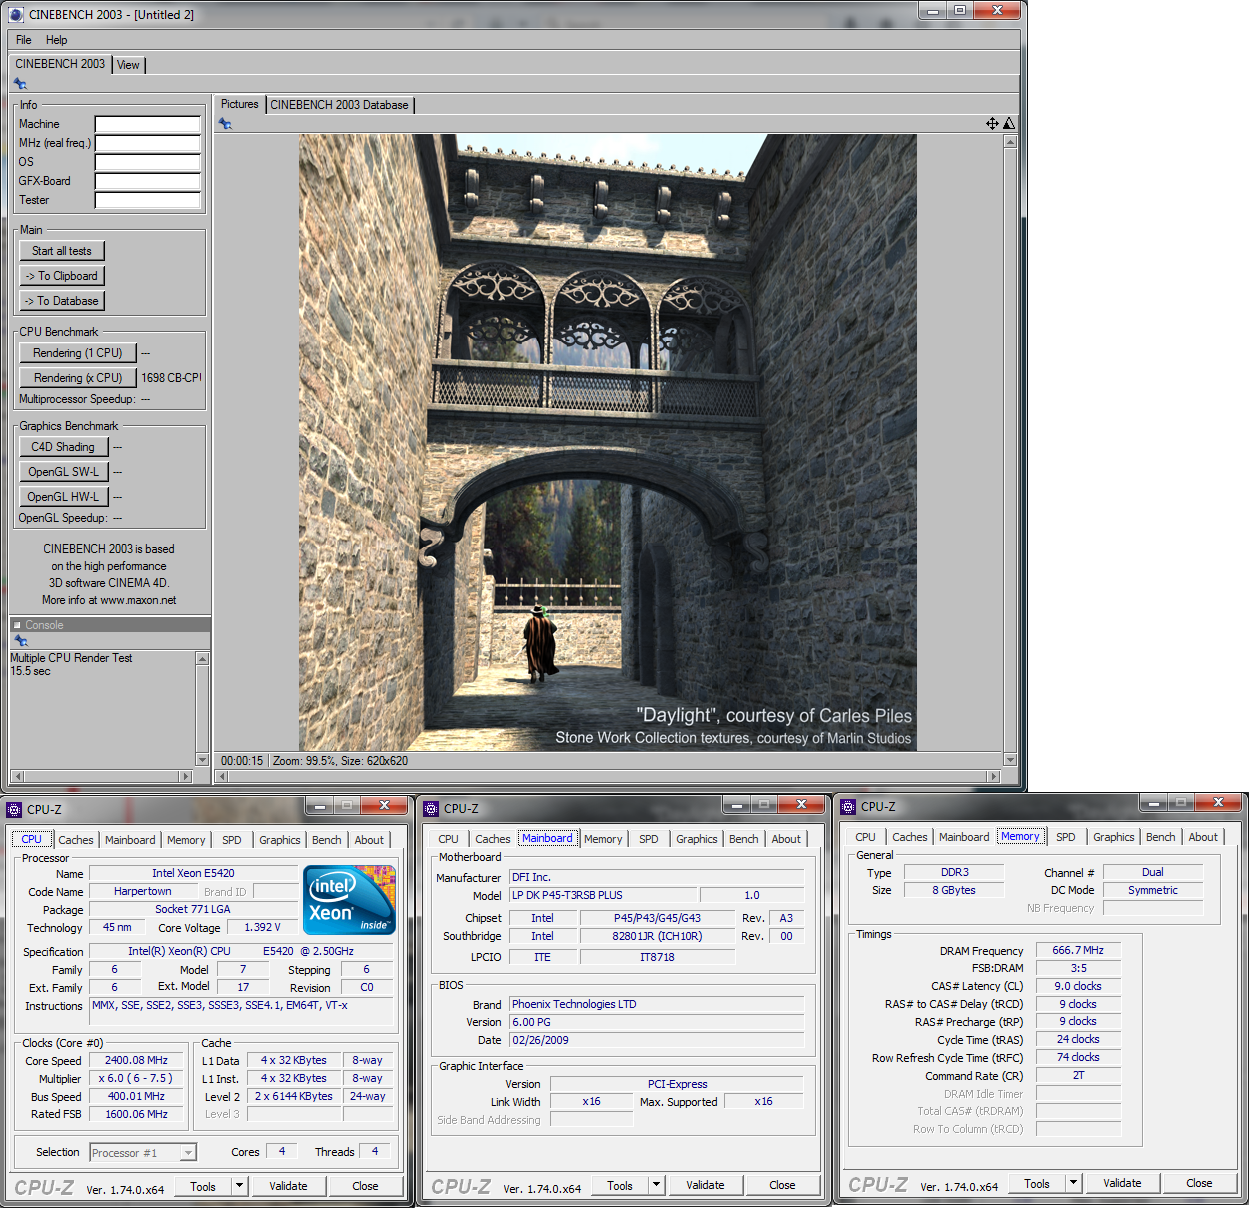This screenshot has height=1209, width=1249.
Task: Click the LP DK P45-T3RSB PLUS model field
Action: (602, 896)
